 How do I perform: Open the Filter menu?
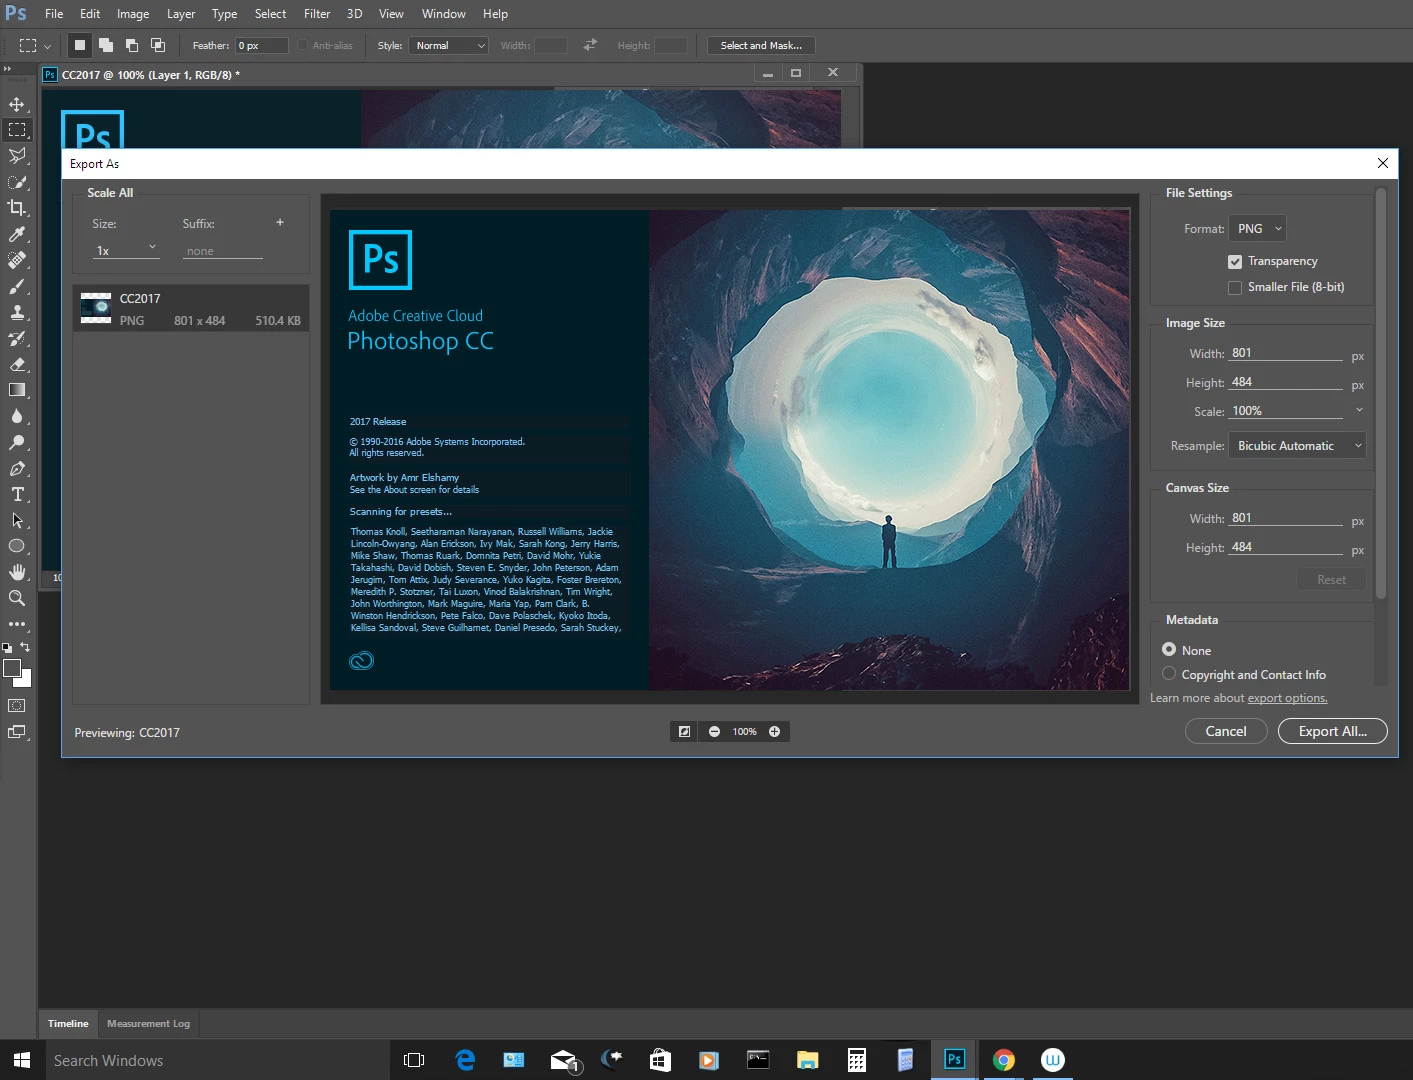click(x=317, y=14)
